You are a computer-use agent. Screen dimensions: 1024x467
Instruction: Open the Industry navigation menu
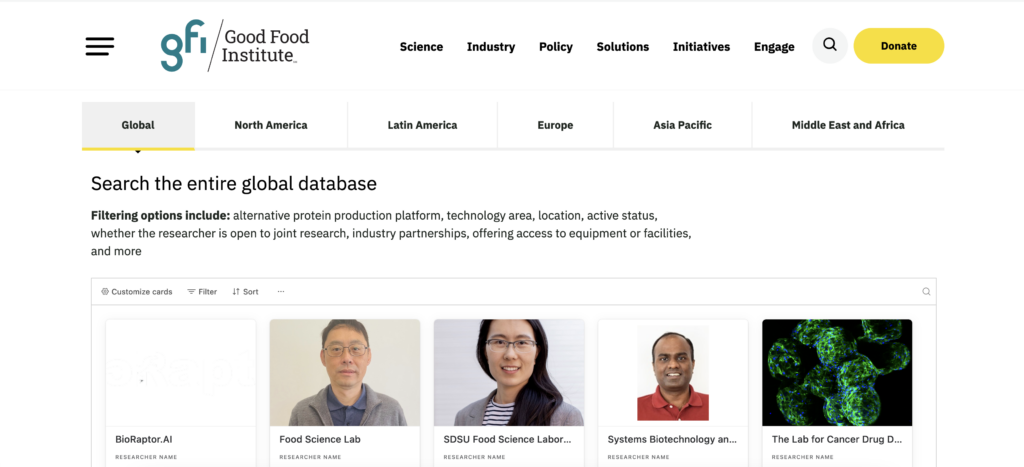[491, 47]
